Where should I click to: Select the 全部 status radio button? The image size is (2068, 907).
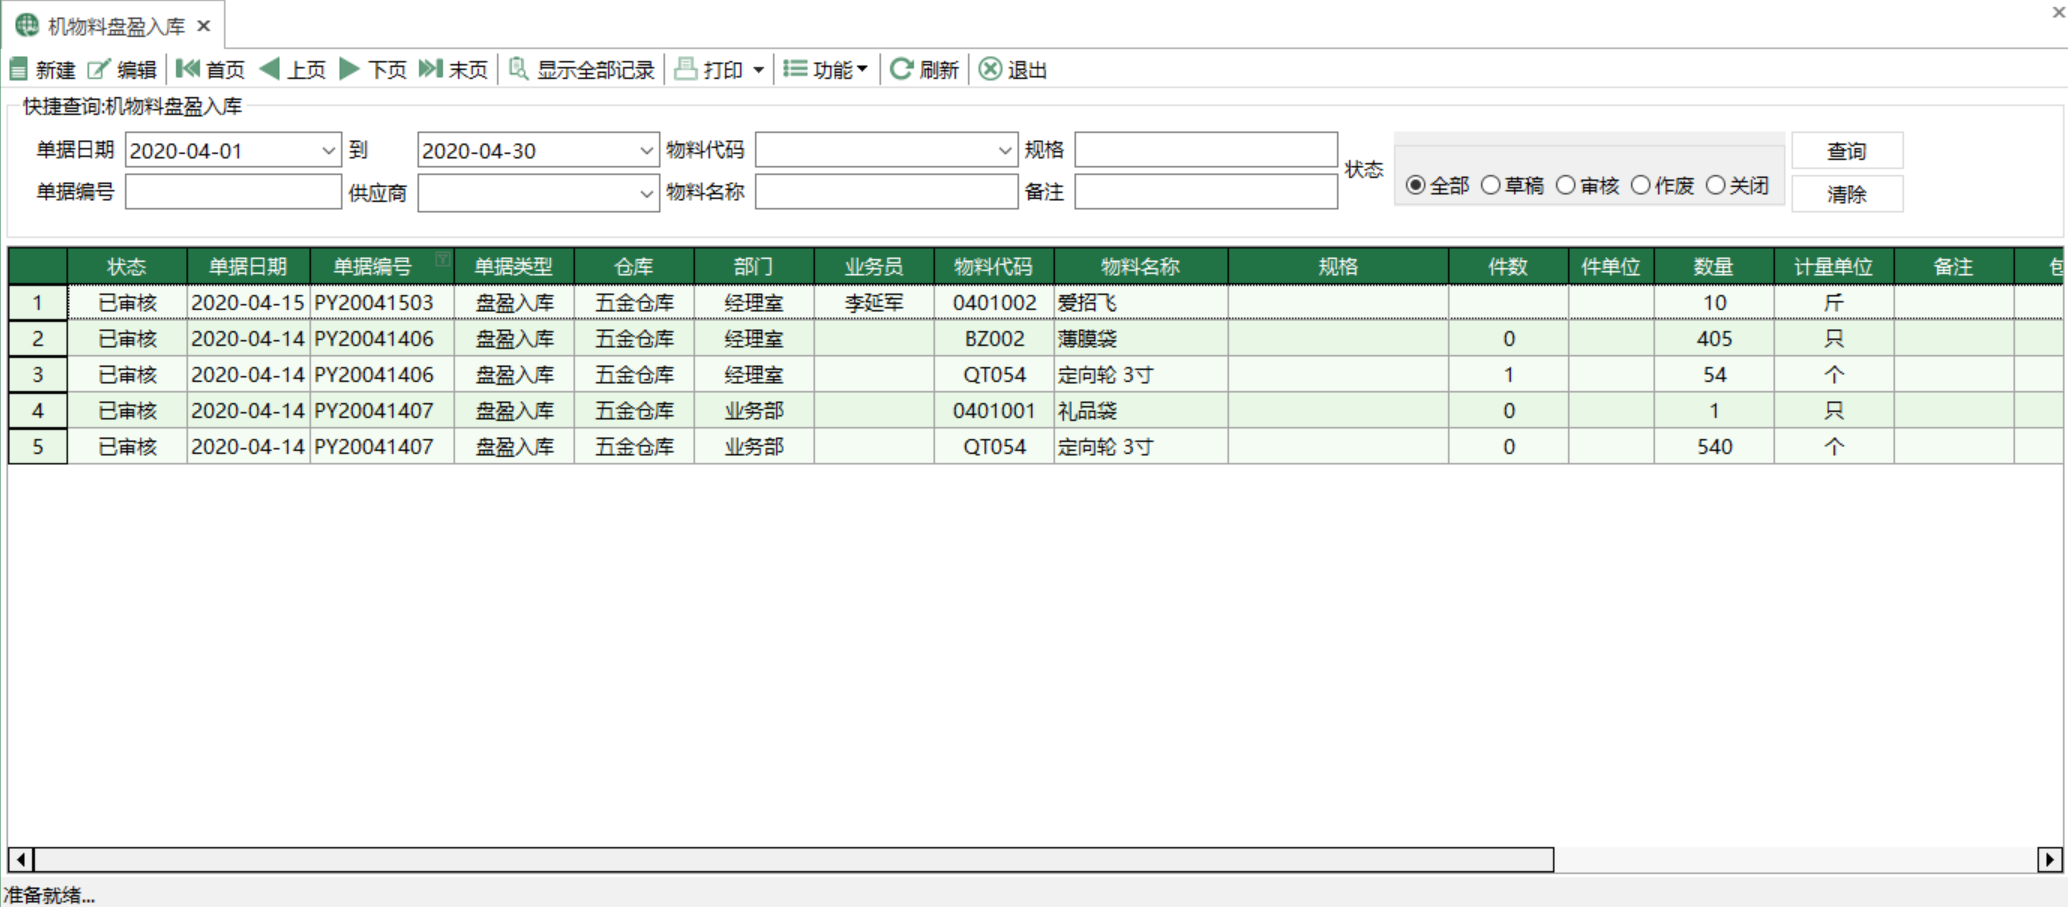coord(1415,185)
